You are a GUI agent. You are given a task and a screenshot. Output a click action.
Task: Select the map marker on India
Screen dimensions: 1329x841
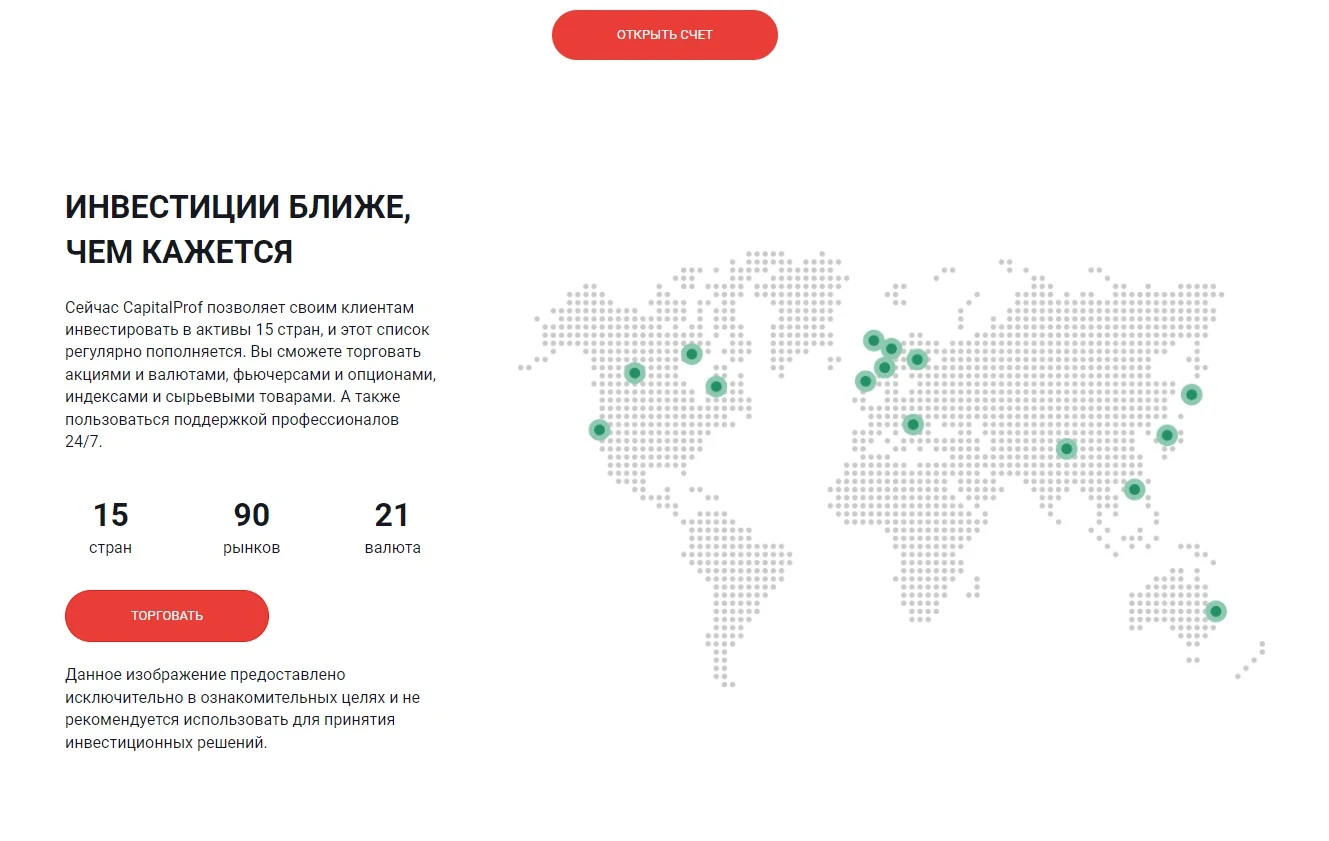pos(1066,449)
